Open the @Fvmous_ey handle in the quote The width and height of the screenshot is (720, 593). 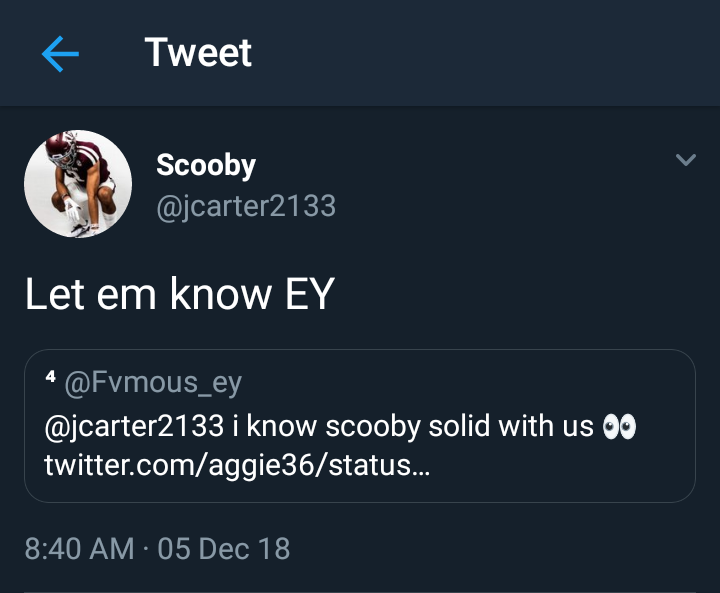point(153,381)
